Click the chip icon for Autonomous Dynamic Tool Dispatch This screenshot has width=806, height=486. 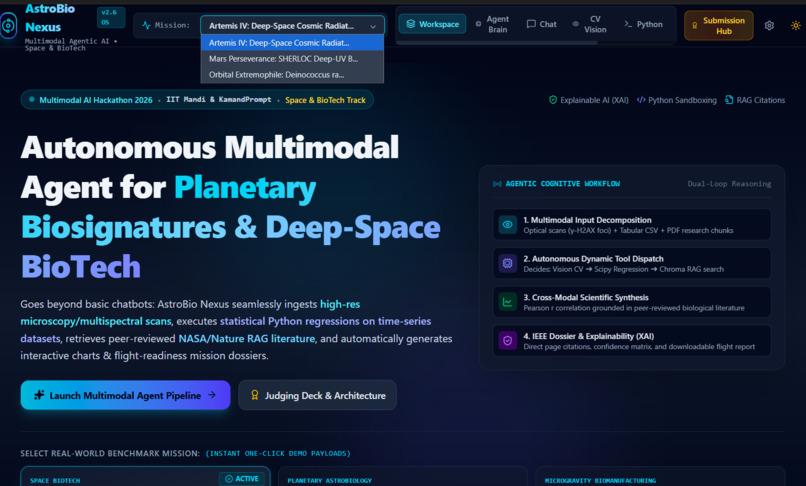pyautogui.click(x=507, y=263)
